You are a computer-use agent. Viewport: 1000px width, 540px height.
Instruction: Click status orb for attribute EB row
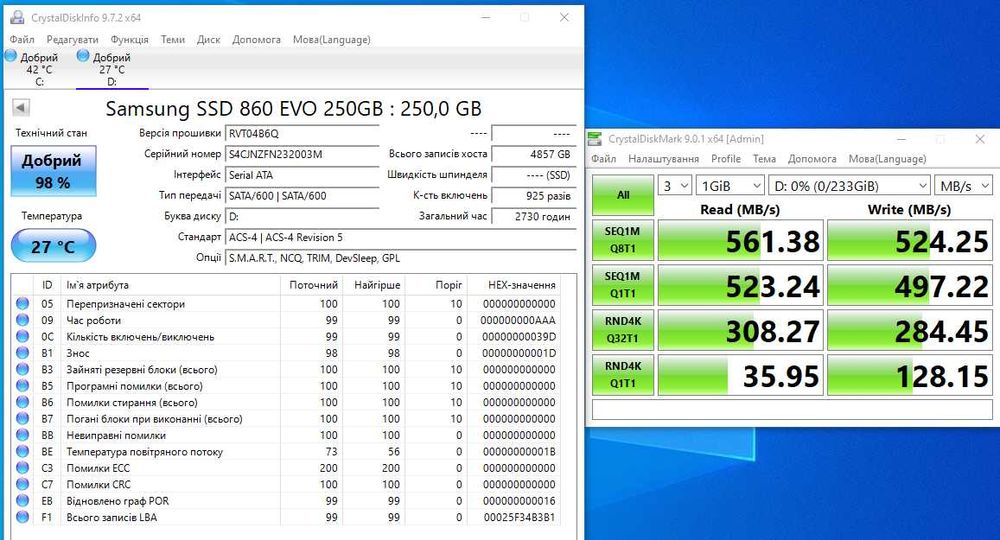[x=23, y=501]
